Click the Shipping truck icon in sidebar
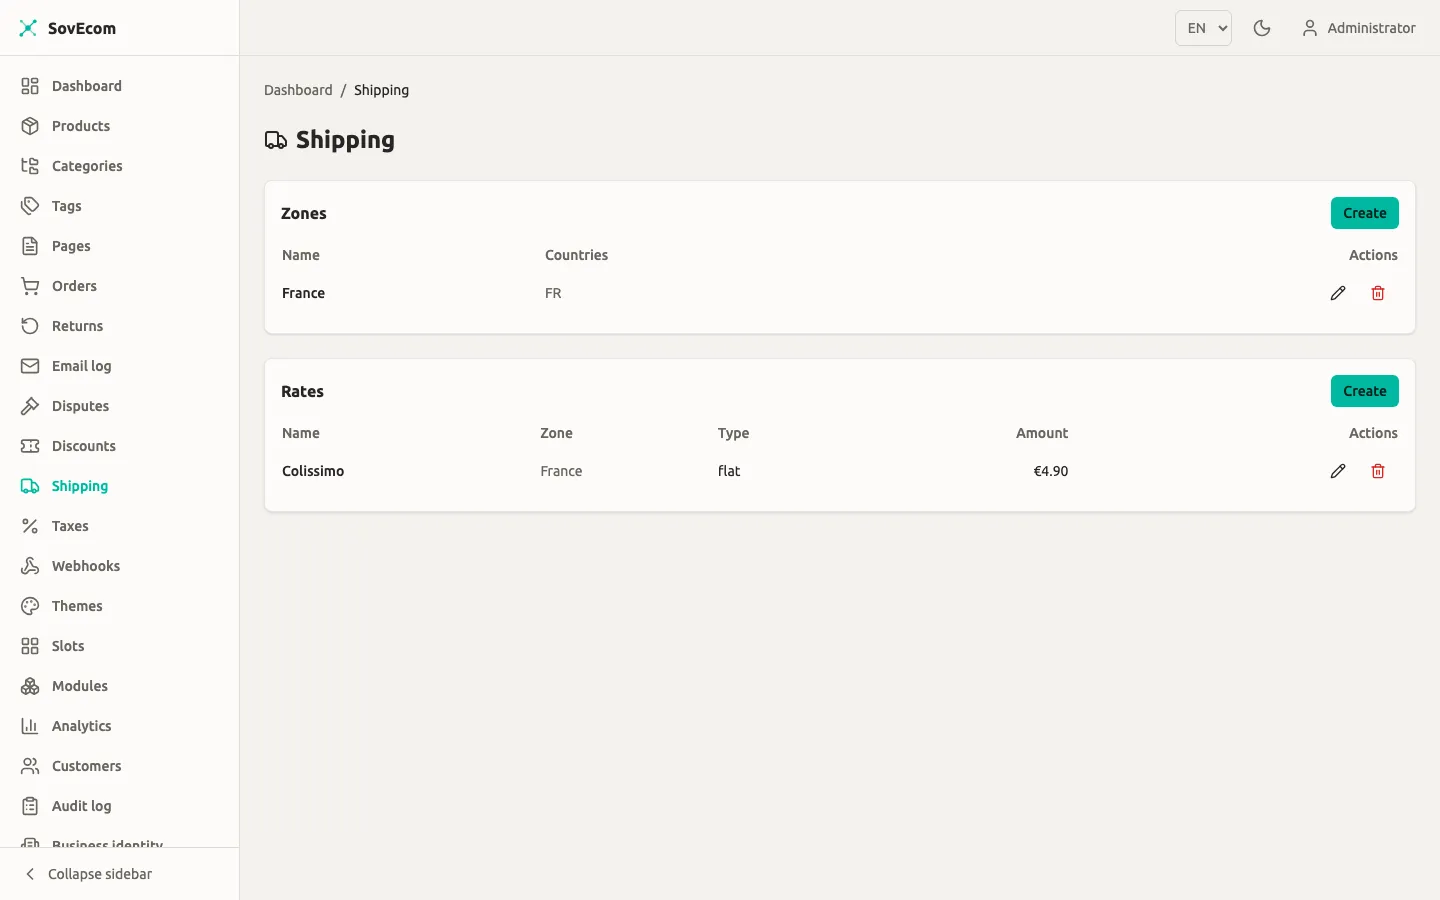The height and width of the screenshot is (900, 1440). pyautogui.click(x=30, y=486)
